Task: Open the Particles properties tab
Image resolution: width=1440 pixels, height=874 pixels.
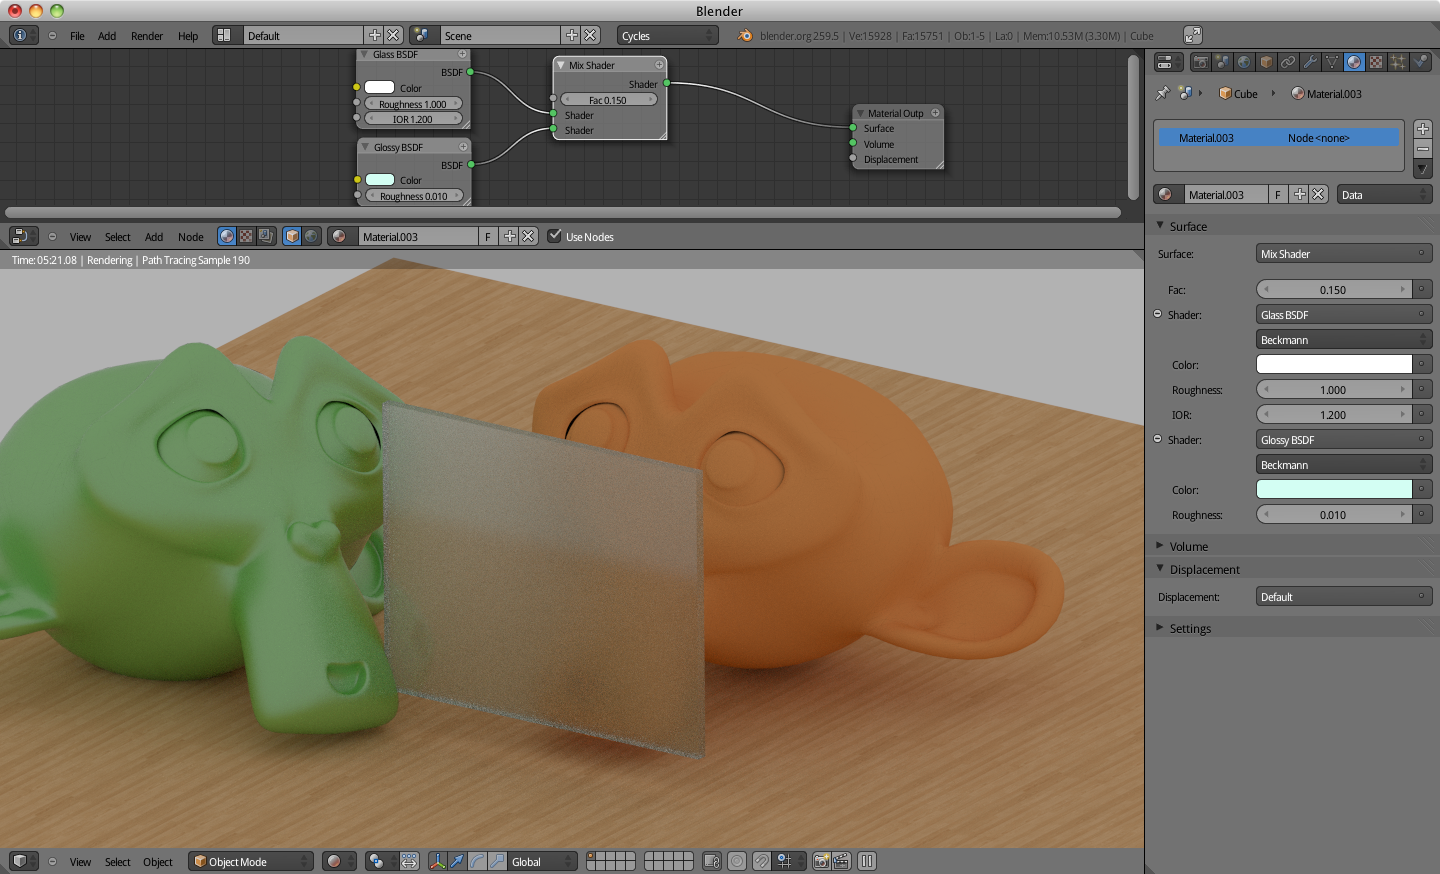Action: pos(1398,62)
